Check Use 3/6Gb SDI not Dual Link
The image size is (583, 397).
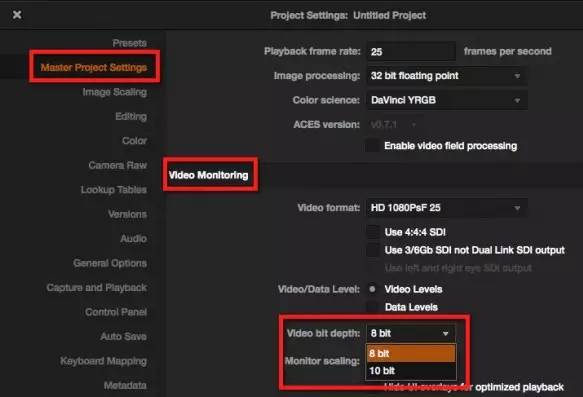(x=373, y=250)
